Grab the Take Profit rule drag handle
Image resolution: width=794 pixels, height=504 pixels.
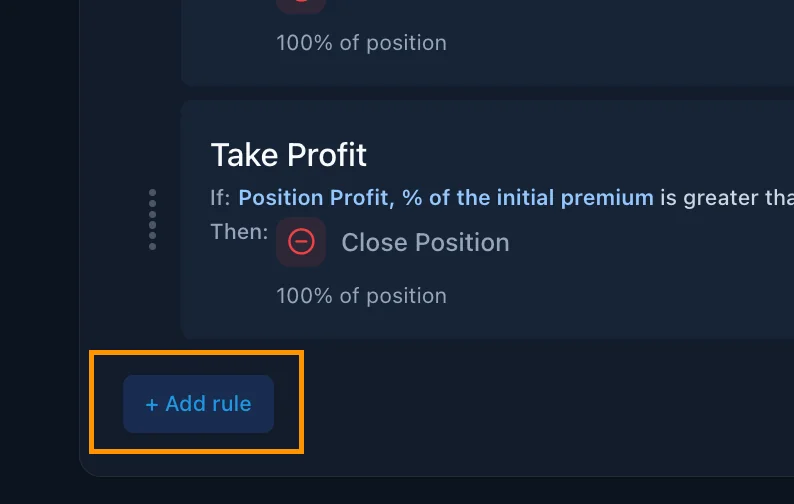point(152,219)
